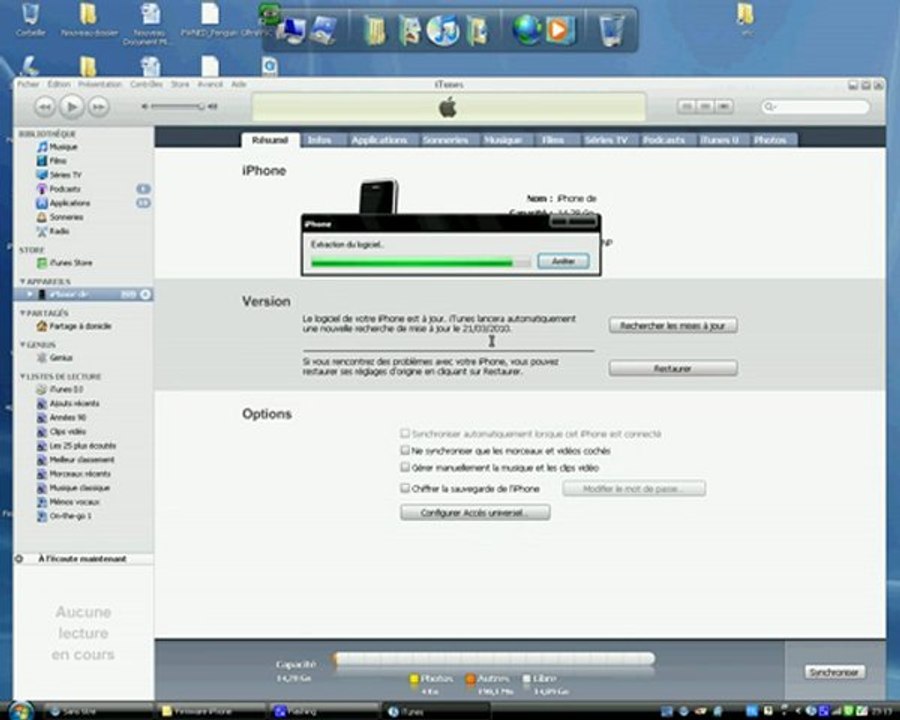Open the On-the-go 1 playlist
The height and width of the screenshot is (720, 900).
pos(64,516)
